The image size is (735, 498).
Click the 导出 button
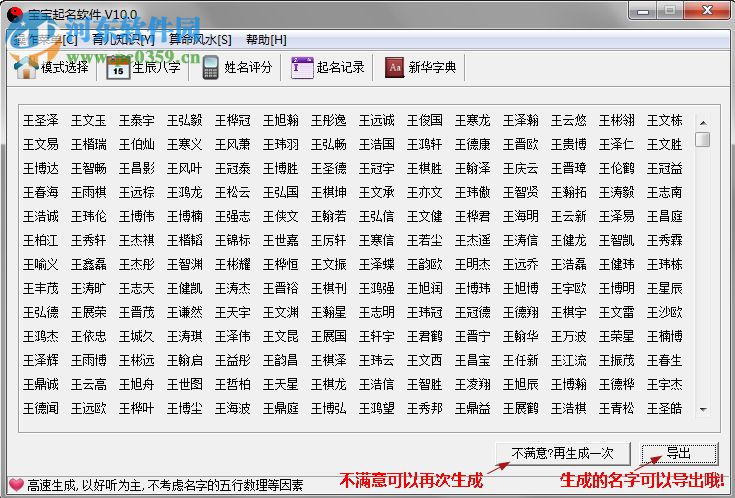coord(679,453)
